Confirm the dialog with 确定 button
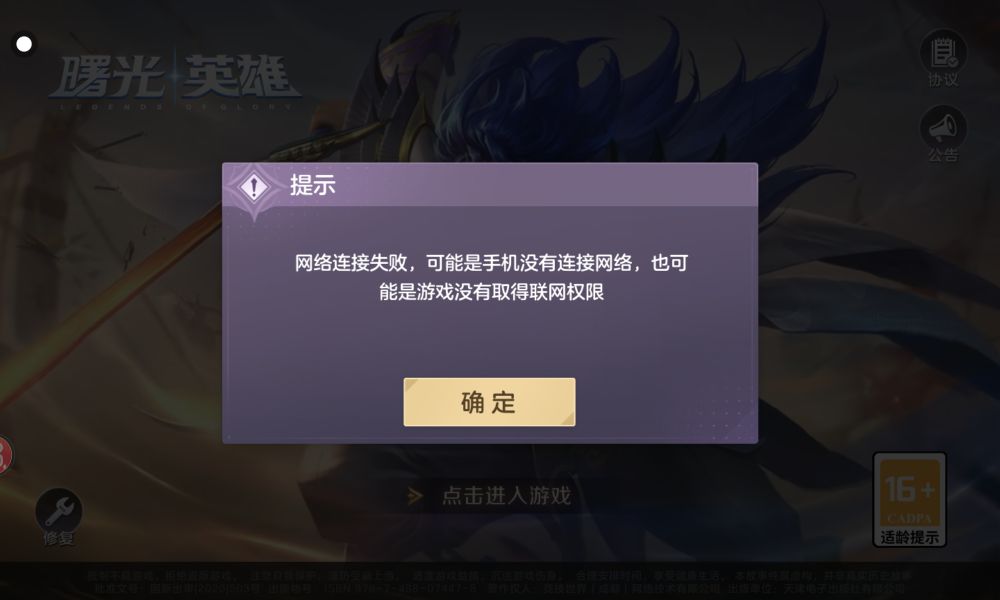The width and height of the screenshot is (1000, 600). pos(489,402)
